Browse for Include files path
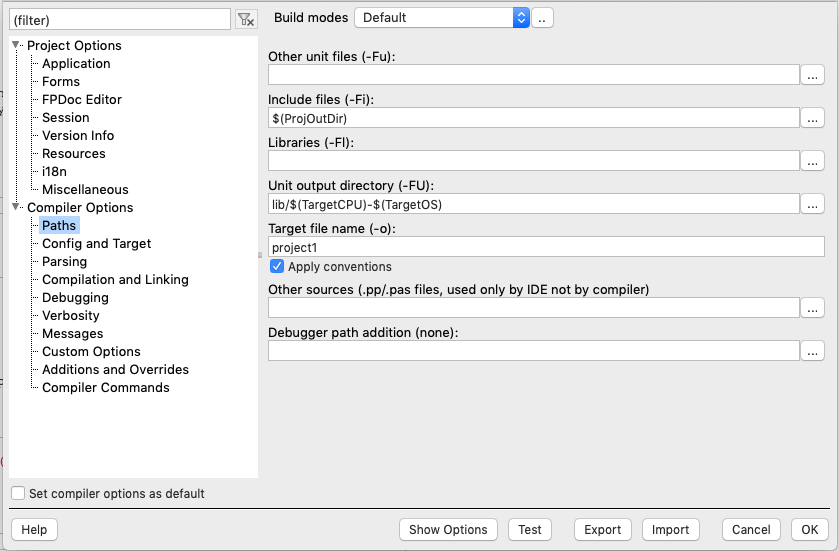 (812, 118)
